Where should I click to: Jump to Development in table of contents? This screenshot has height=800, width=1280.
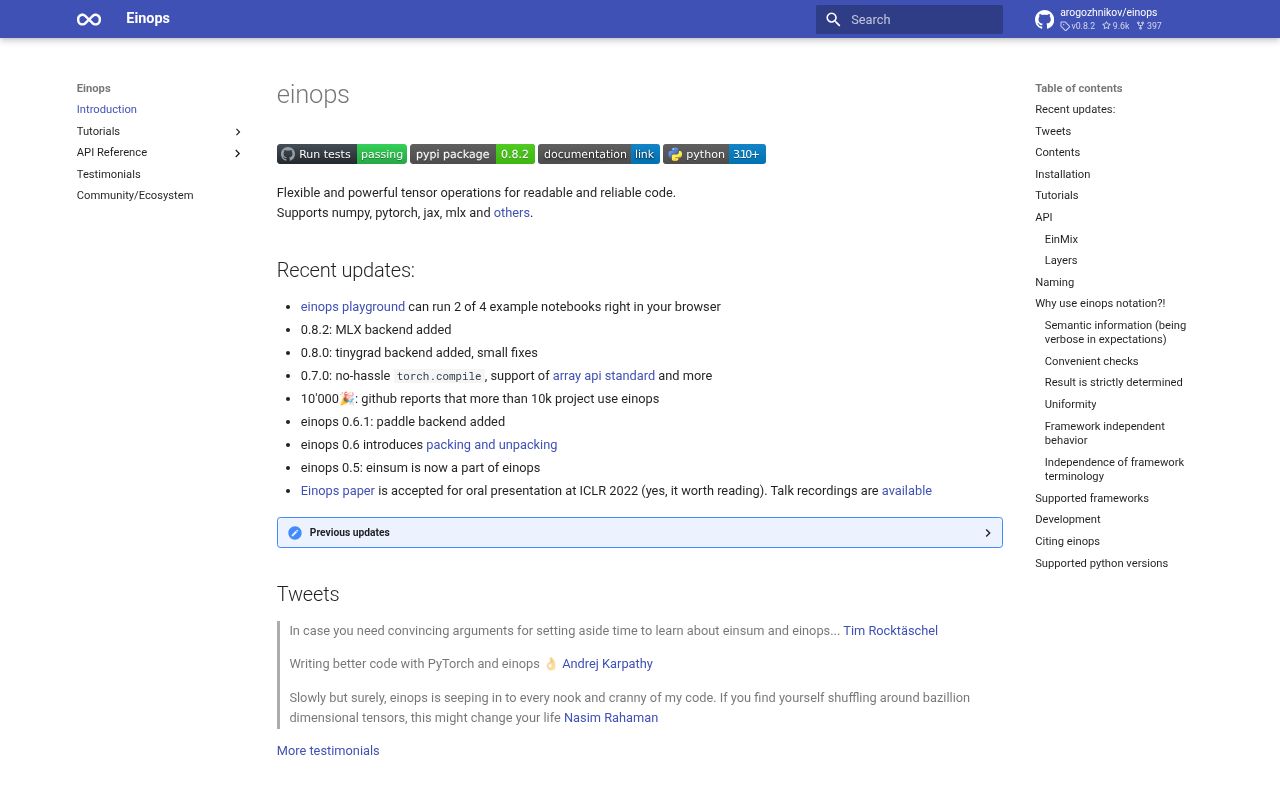pyautogui.click(x=1067, y=519)
